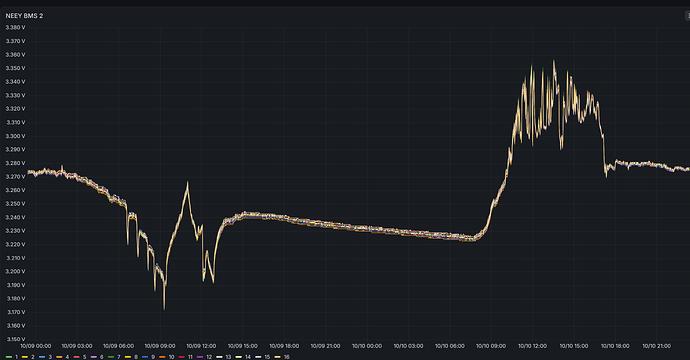Click the 10/10 21:00 time axis label

point(657,346)
